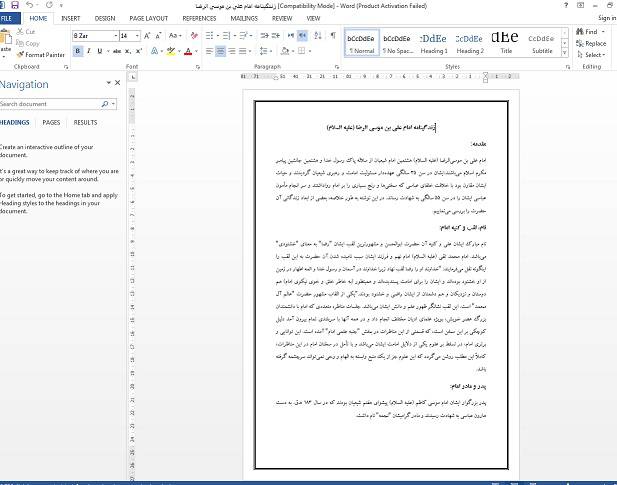The height and width of the screenshot is (485, 617).
Task: Open the Navigation pane options dropdown arrow
Action: tap(108, 83)
